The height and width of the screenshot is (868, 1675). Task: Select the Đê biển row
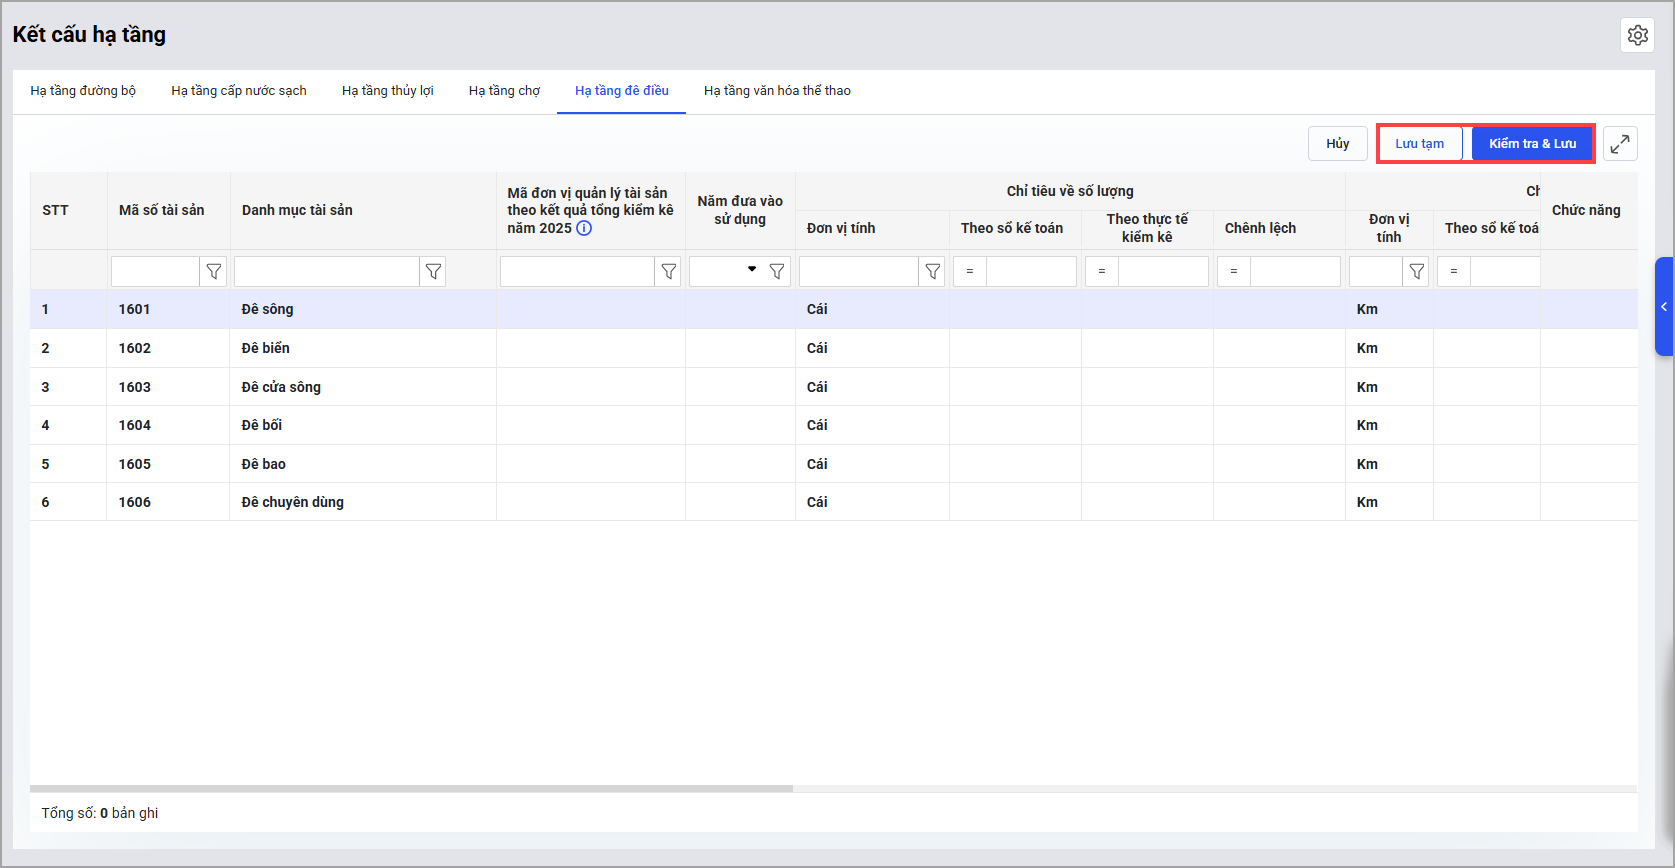pos(266,348)
